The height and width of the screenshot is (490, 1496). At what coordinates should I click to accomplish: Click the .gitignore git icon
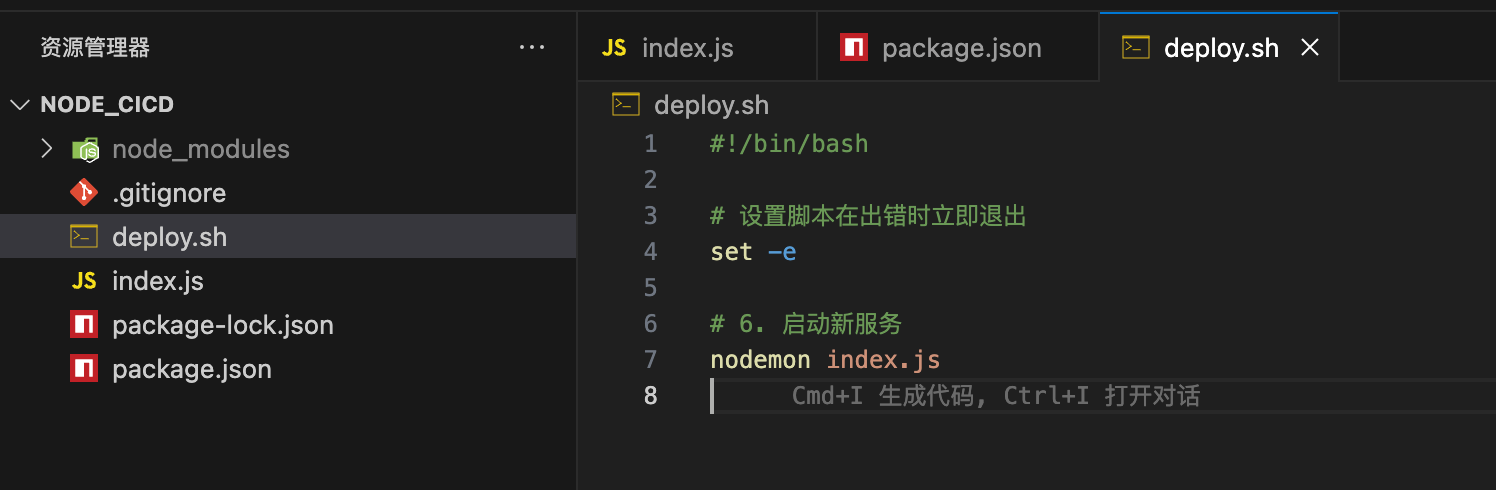pos(84,193)
